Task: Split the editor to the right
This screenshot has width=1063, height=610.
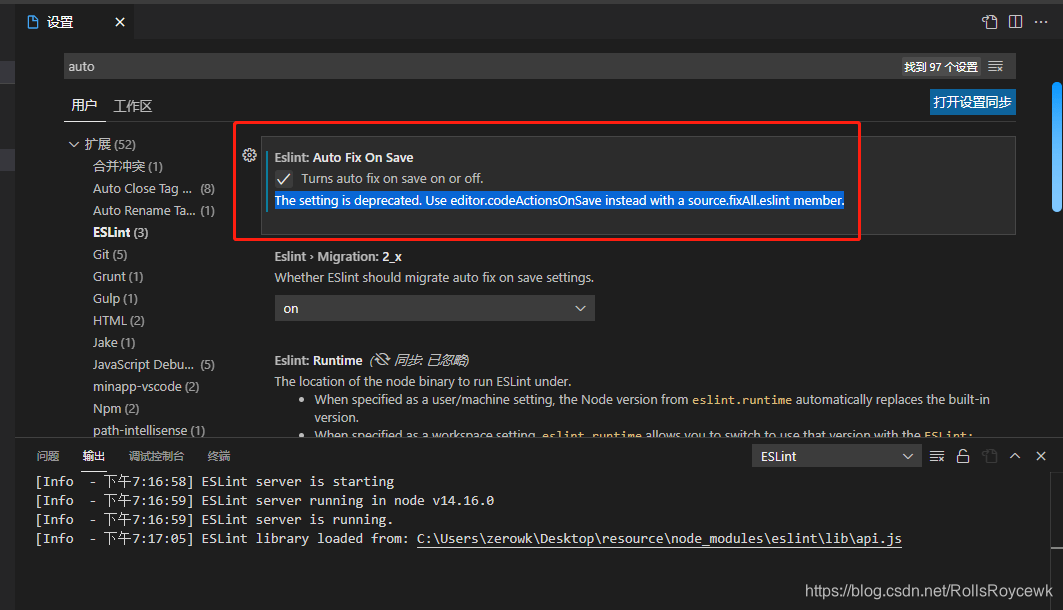Action: pyautogui.click(x=1016, y=22)
